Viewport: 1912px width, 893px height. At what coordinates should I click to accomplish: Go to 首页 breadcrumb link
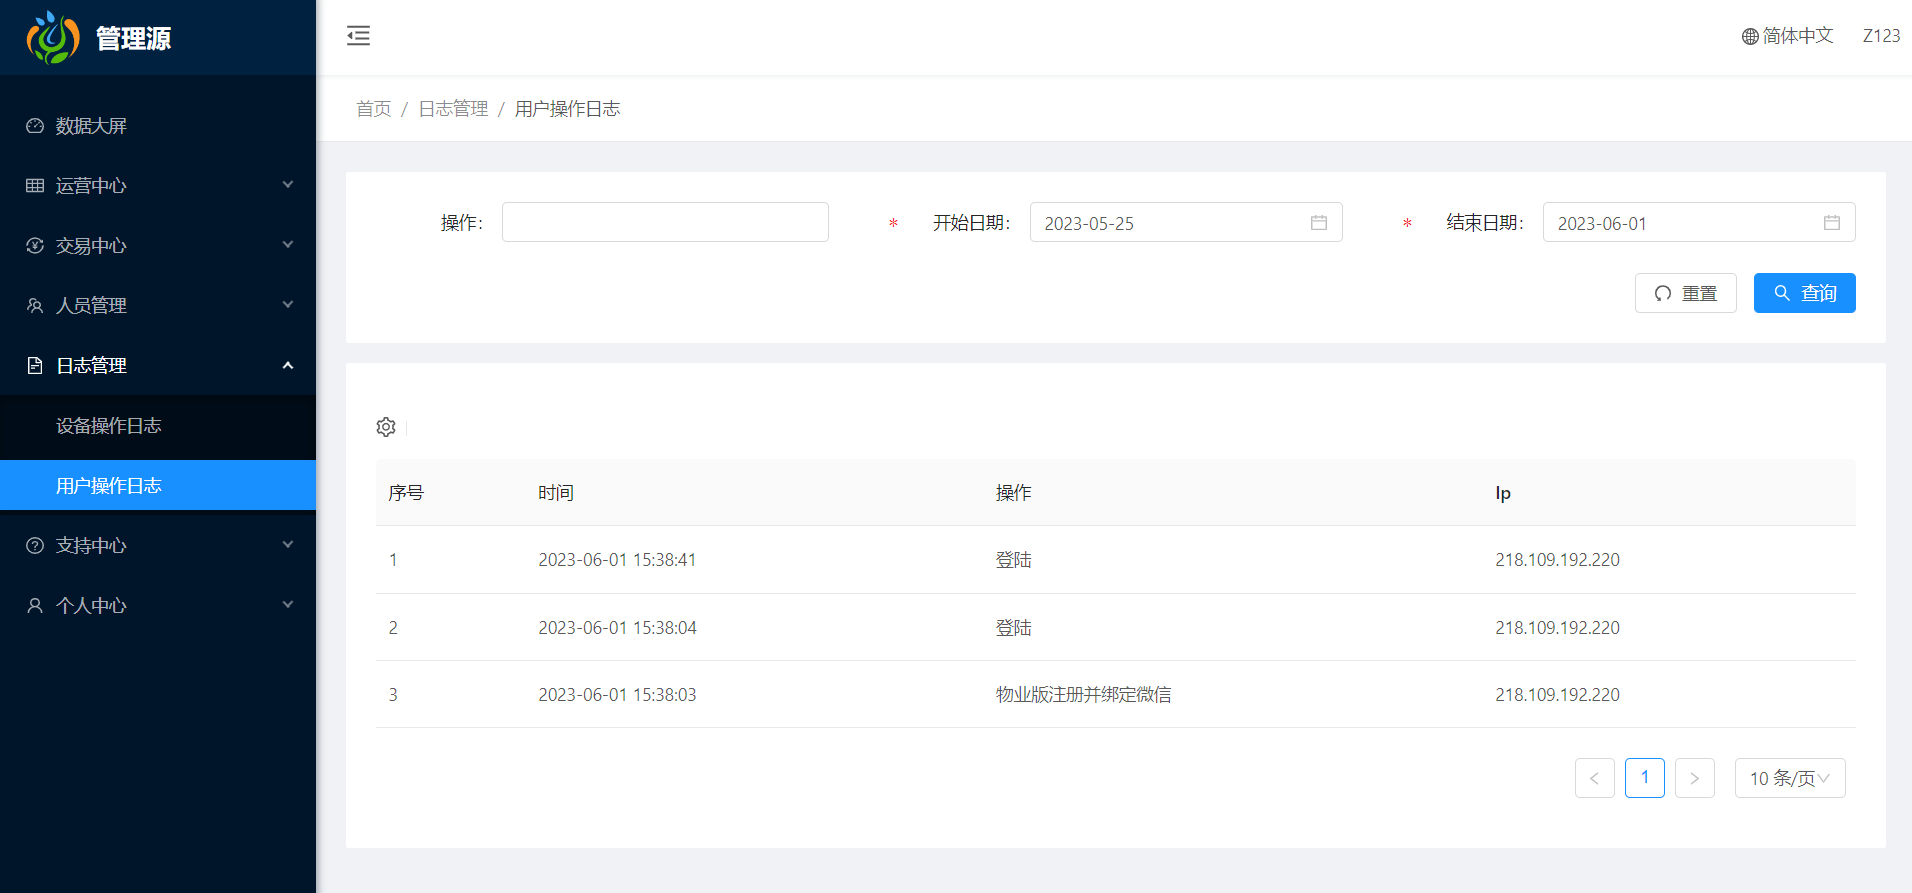pos(374,109)
